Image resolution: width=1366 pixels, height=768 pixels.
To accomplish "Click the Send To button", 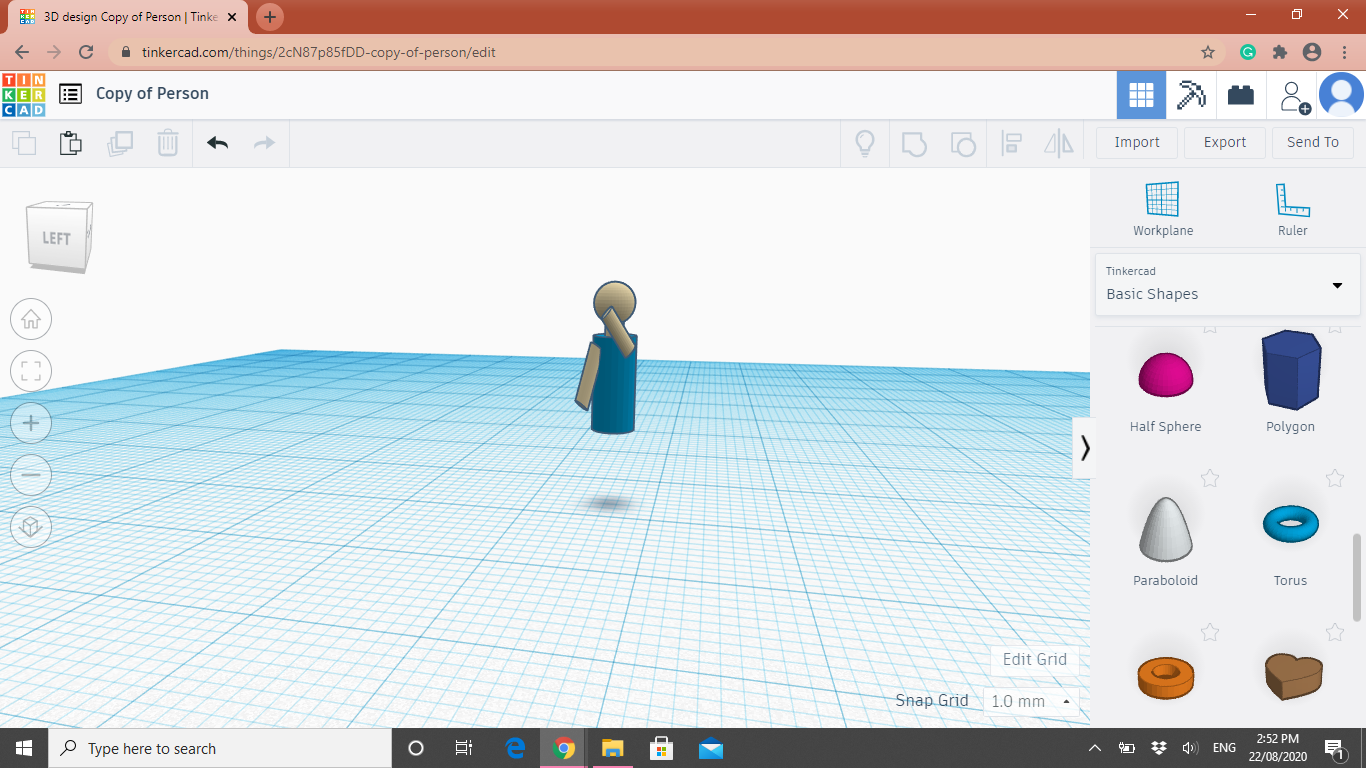I will point(1313,143).
